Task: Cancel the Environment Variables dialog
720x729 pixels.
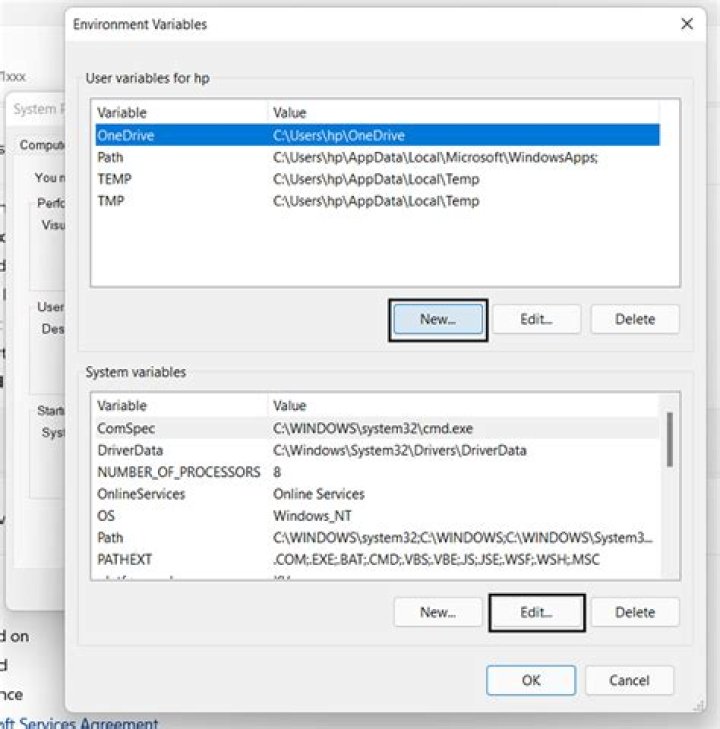Action: click(x=629, y=680)
